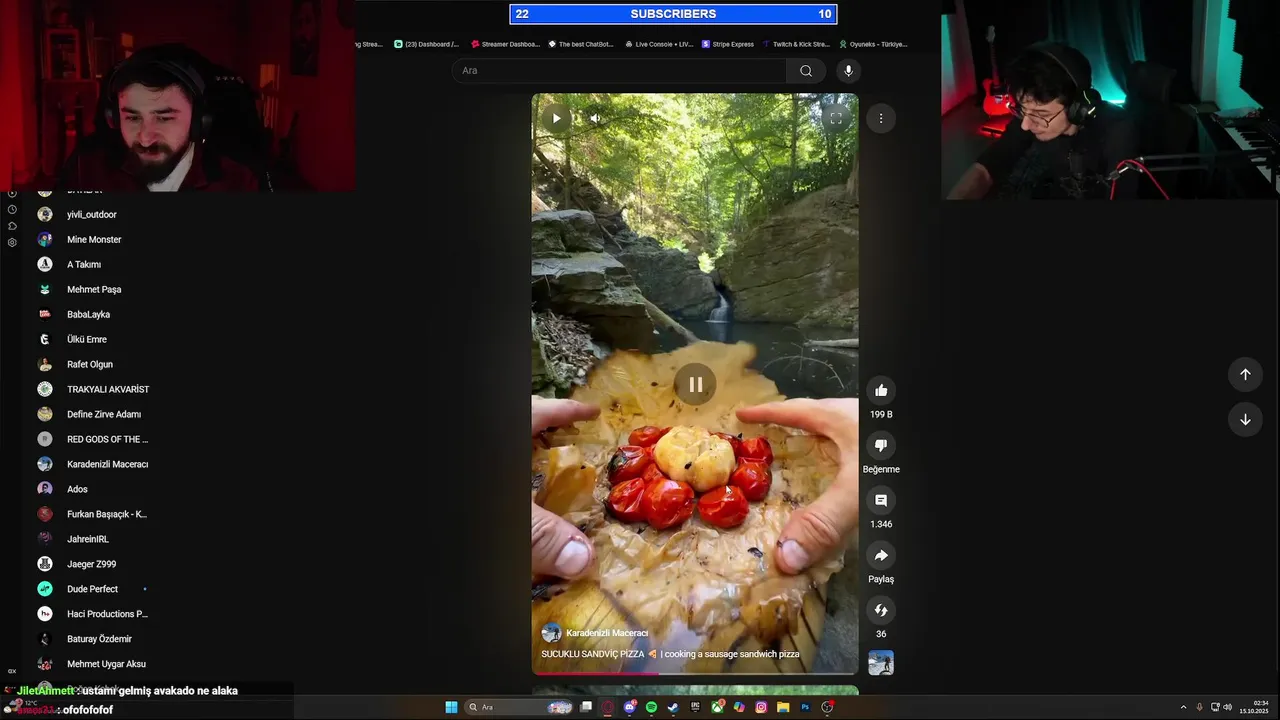Pause the video with center pause button

[x=695, y=384]
